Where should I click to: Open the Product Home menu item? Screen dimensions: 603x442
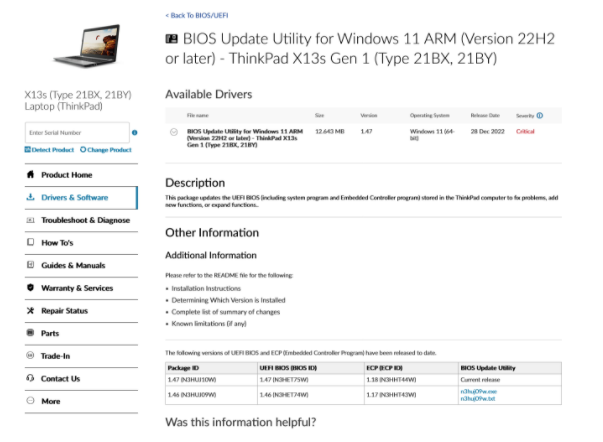81,175
